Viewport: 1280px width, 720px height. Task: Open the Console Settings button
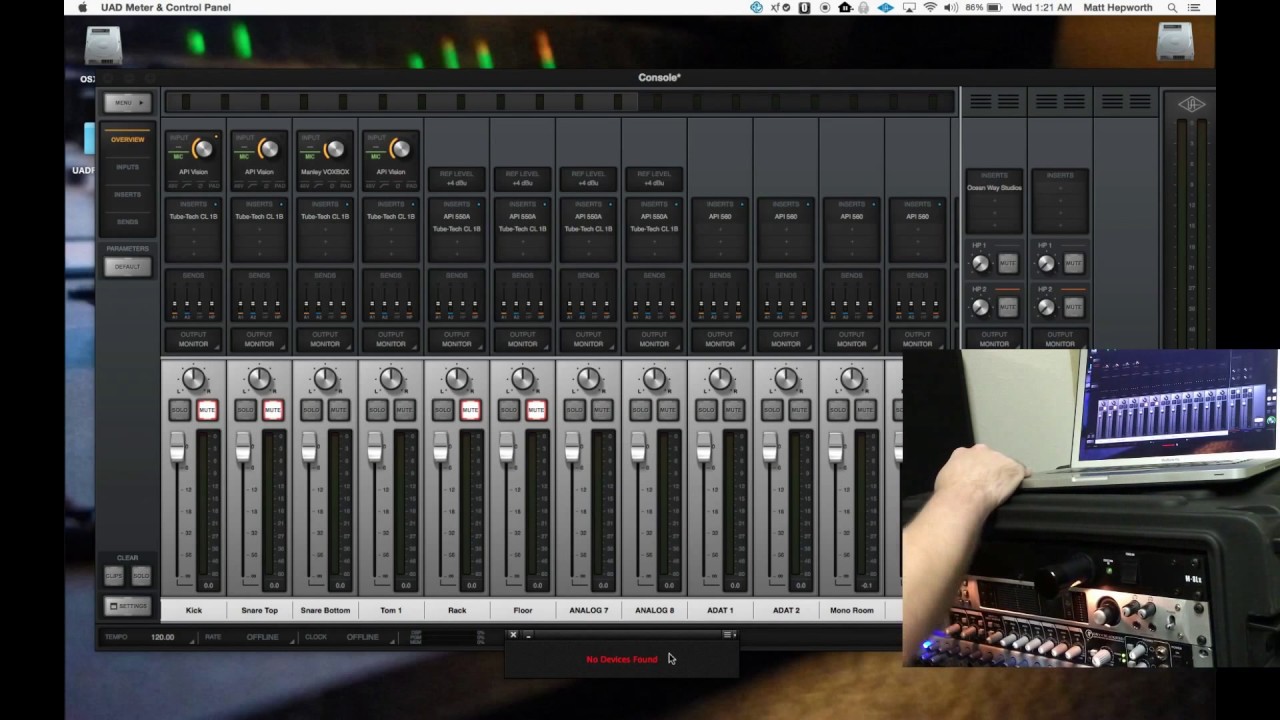128,606
